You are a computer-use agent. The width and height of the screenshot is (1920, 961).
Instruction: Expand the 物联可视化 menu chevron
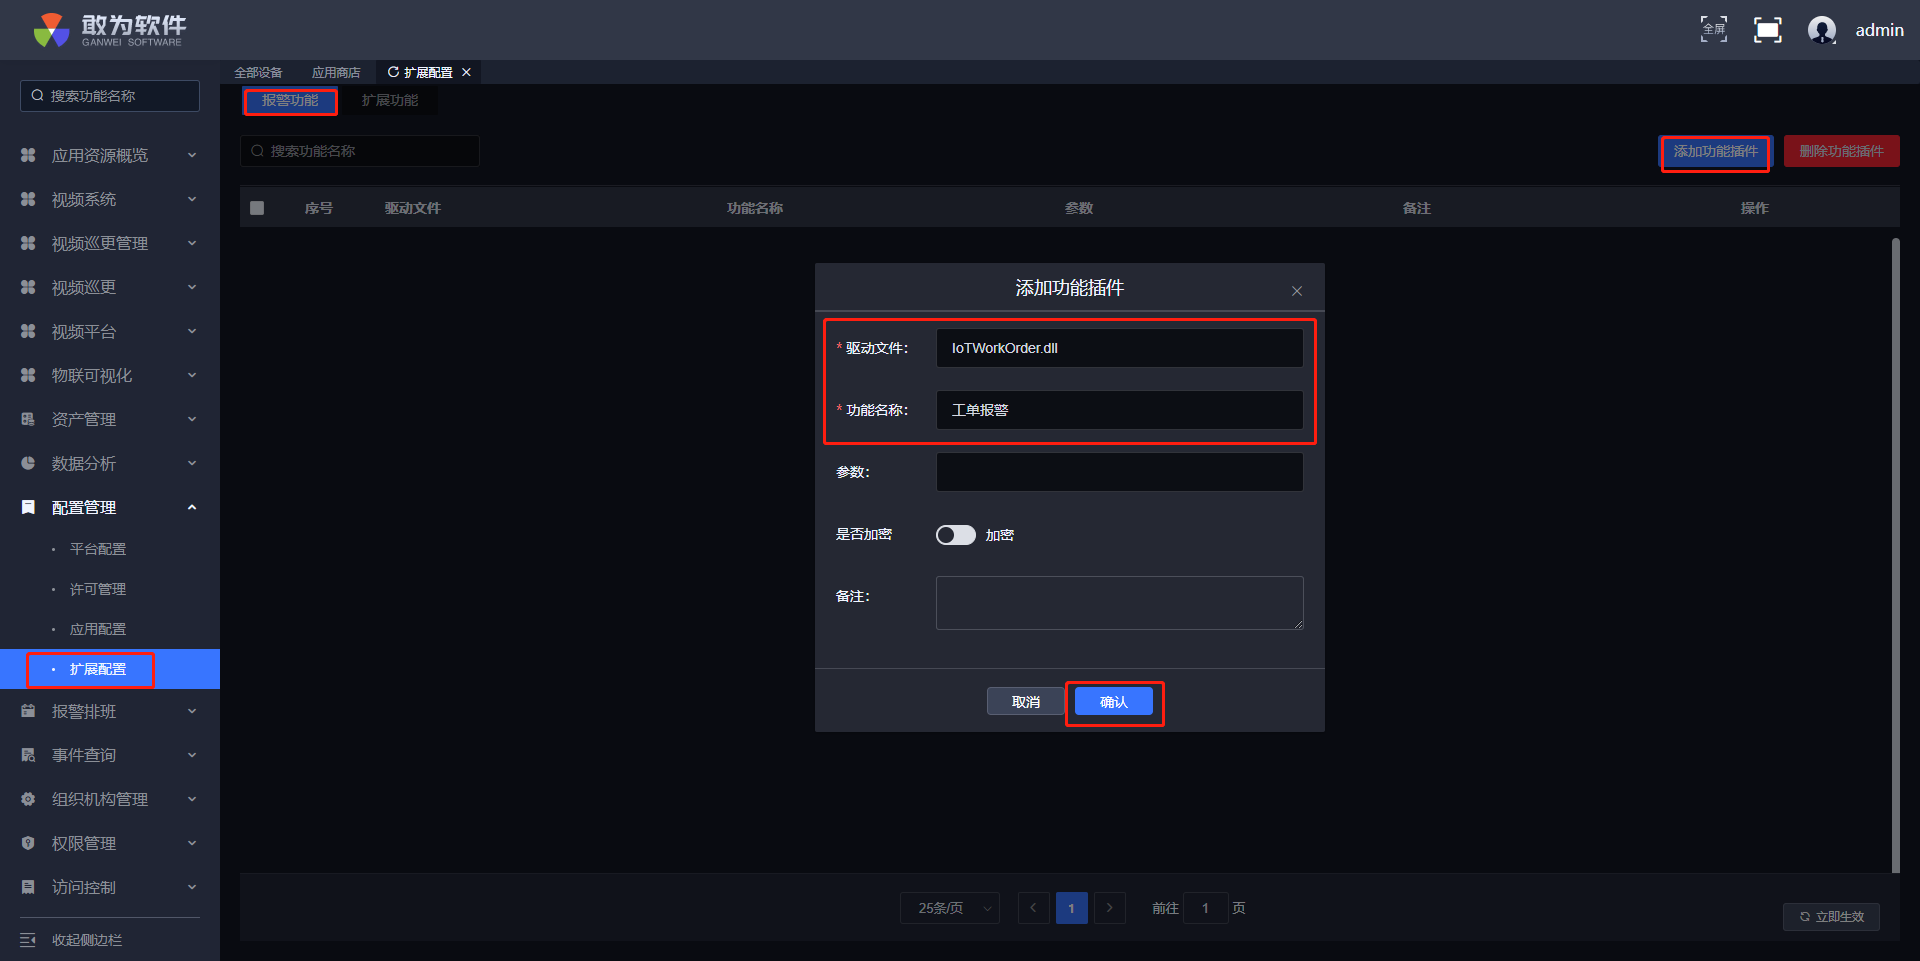coord(192,375)
